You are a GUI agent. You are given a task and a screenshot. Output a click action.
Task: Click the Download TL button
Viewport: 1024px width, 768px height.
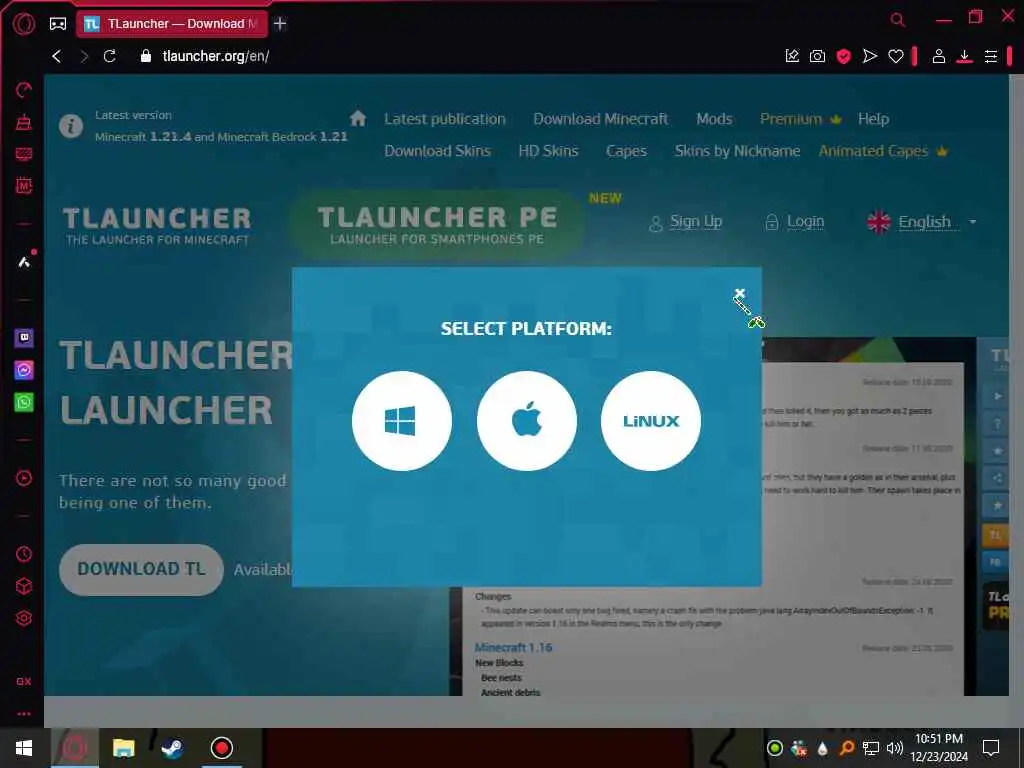point(141,569)
